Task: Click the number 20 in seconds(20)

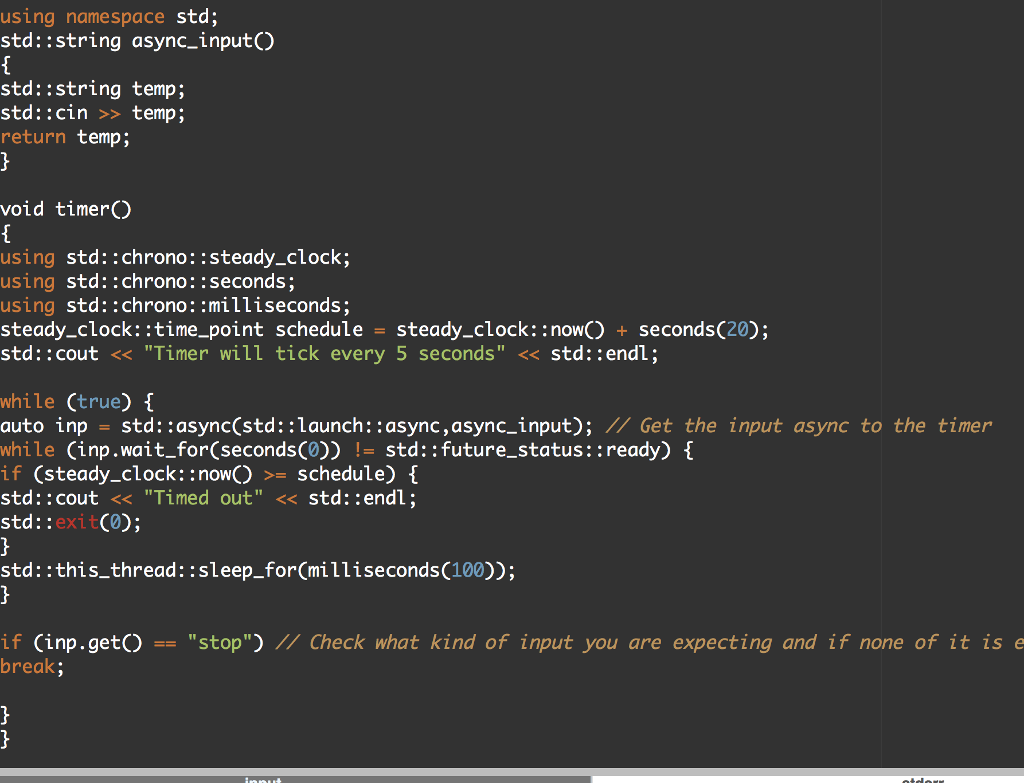Action: (737, 329)
